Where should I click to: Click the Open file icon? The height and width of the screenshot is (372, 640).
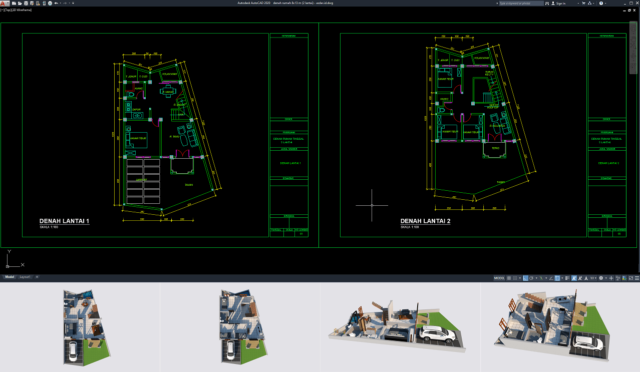pos(20,3)
